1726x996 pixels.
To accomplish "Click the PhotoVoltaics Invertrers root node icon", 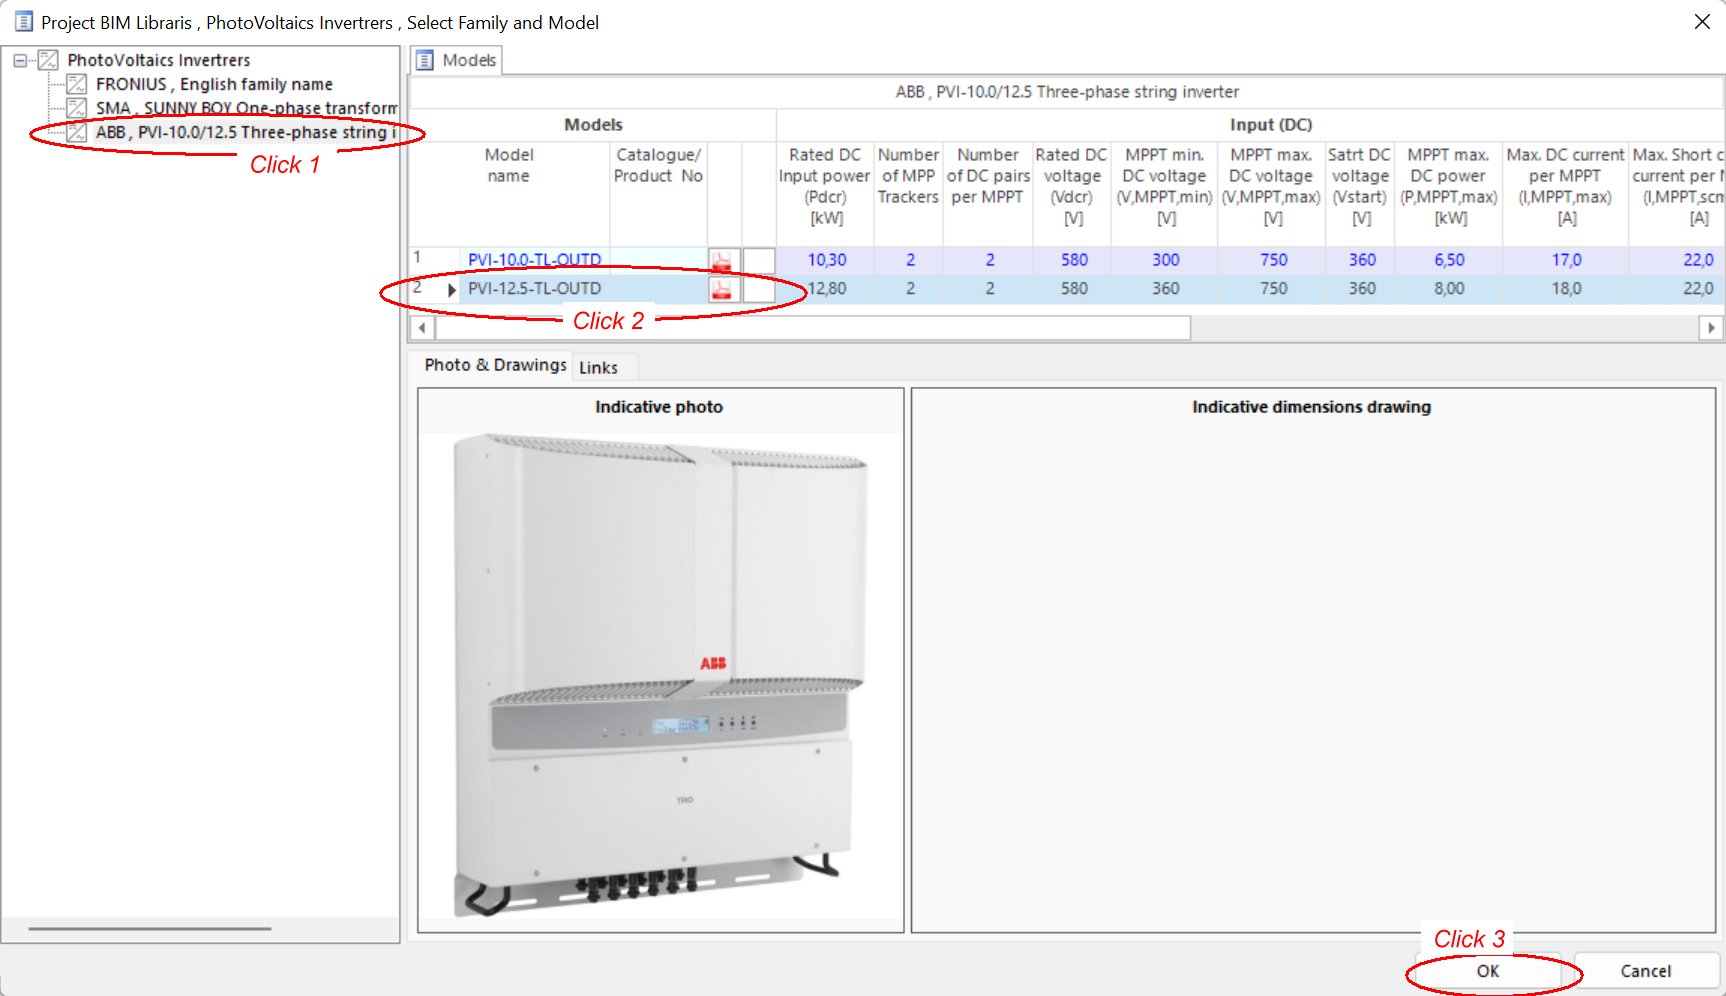I will (48, 60).
